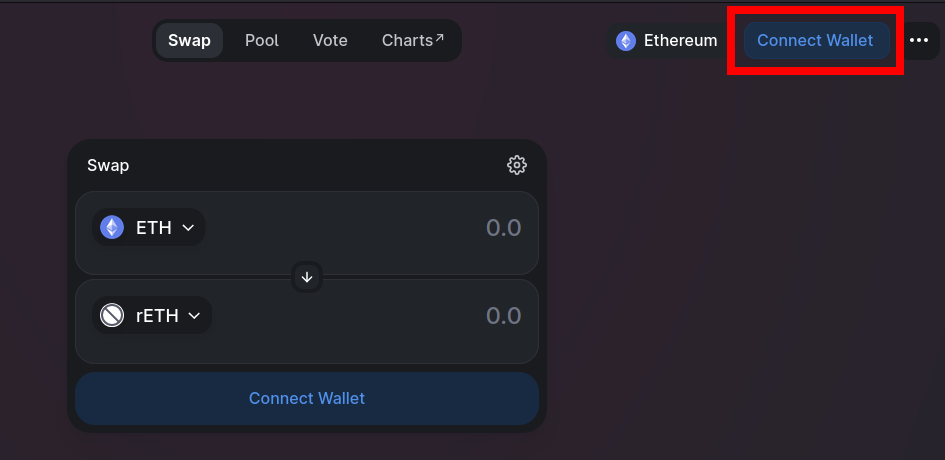This screenshot has height=460, width=945.
Task: Click the top-right Connect Wallet button
Action: point(815,41)
